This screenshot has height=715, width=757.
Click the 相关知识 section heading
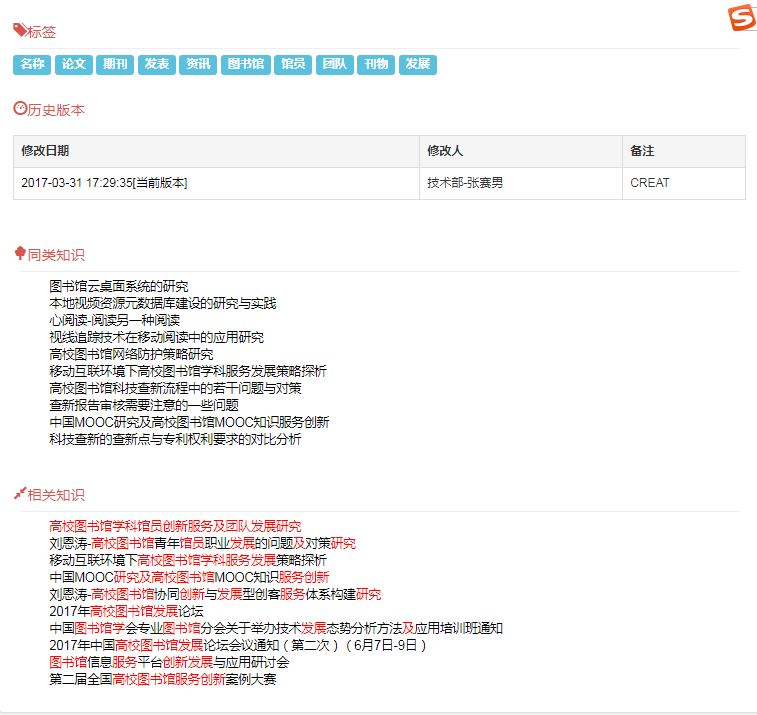[56, 495]
